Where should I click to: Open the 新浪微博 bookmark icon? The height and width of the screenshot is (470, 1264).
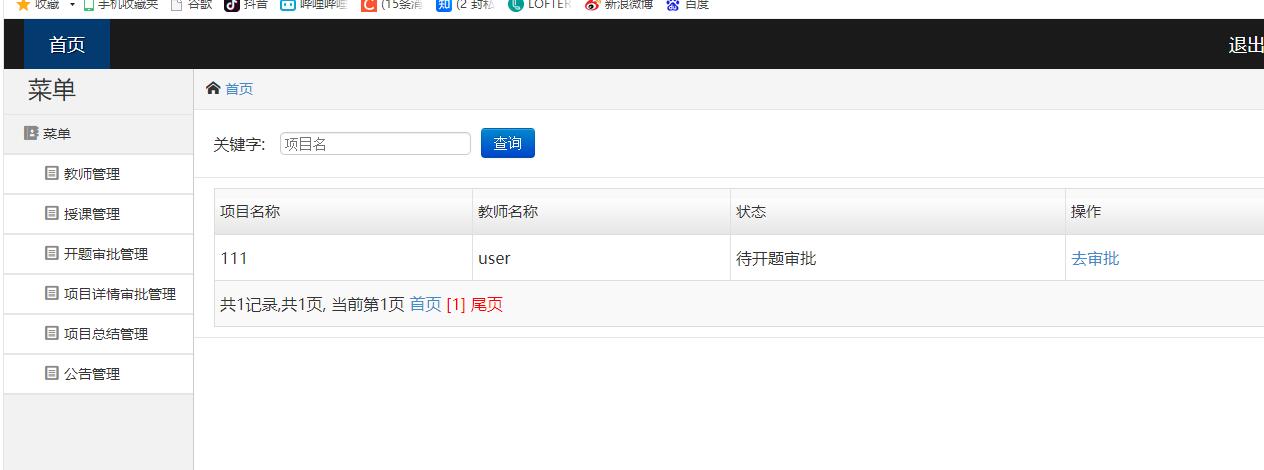(593, 5)
